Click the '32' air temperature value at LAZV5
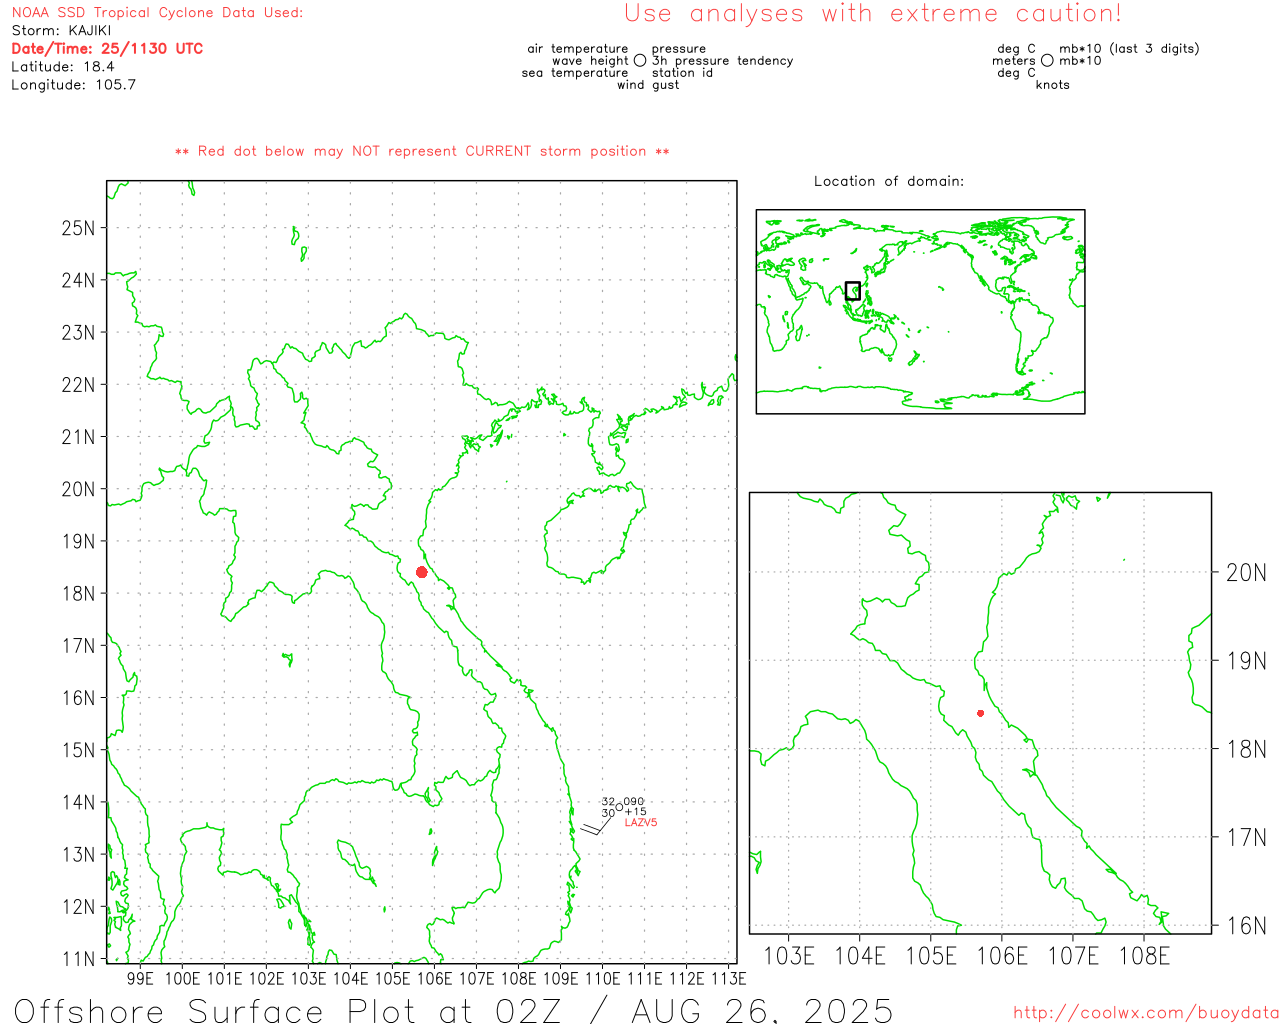Screen dimensions: 1280x1024 coord(608,802)
